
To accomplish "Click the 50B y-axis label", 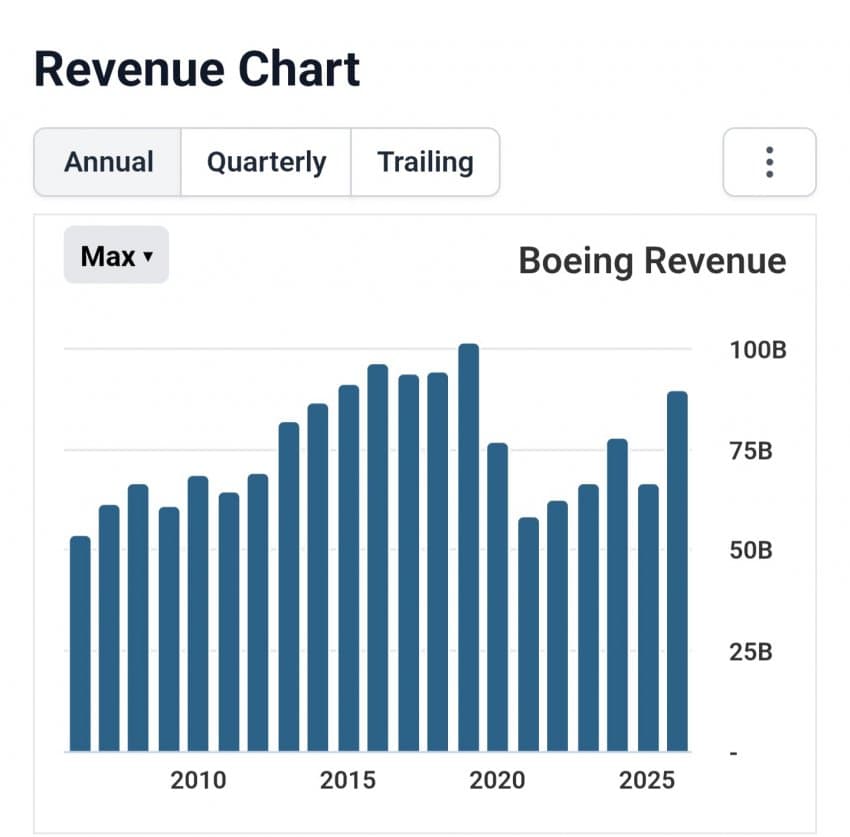I will coord(751,551).
